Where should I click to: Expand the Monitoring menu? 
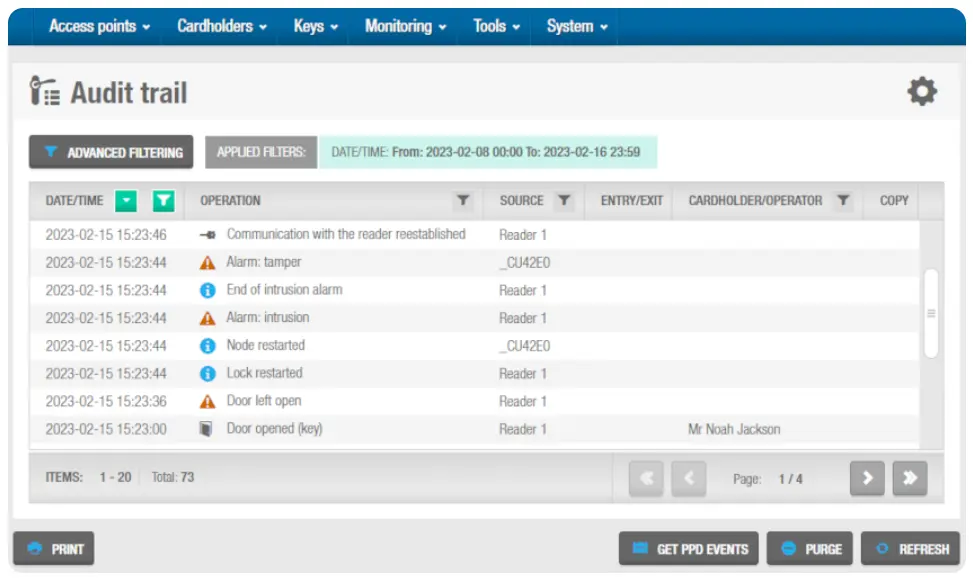405,27
